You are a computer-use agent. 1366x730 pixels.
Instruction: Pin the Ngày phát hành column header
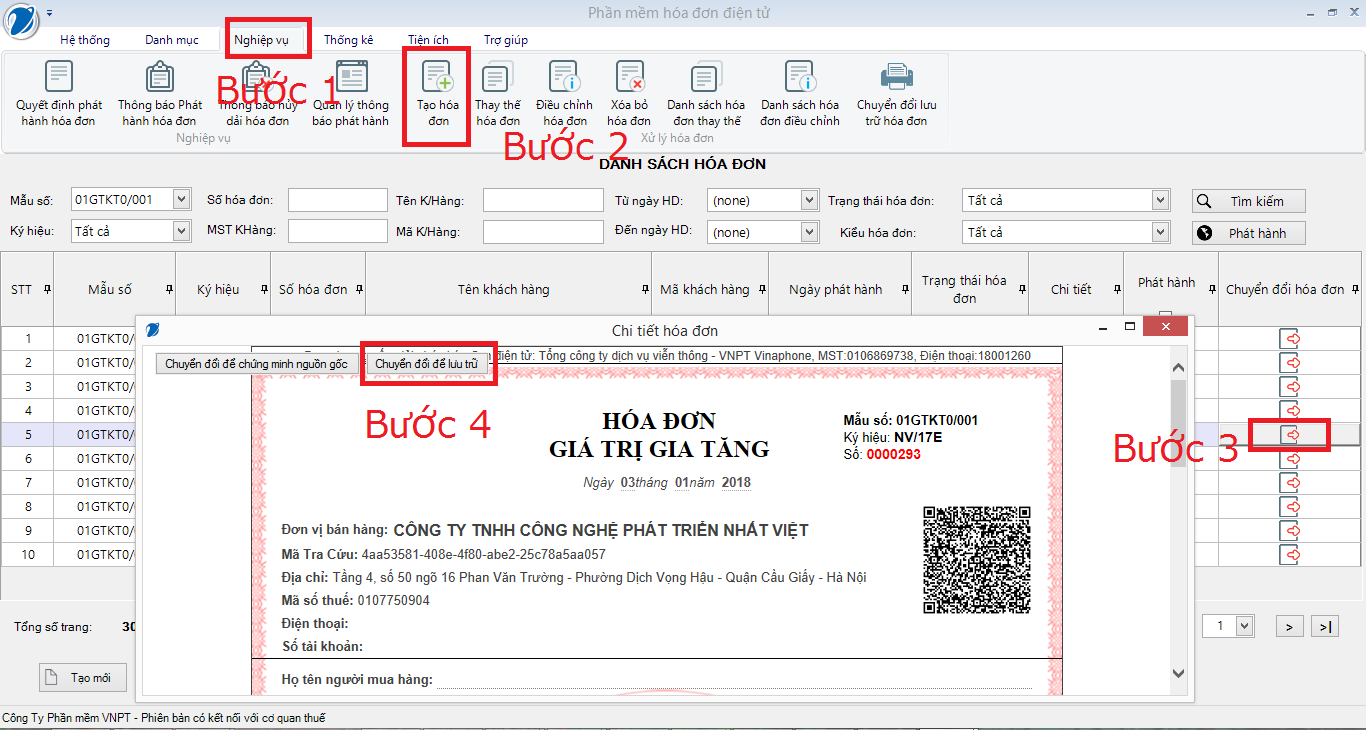[x=904, y=290]
